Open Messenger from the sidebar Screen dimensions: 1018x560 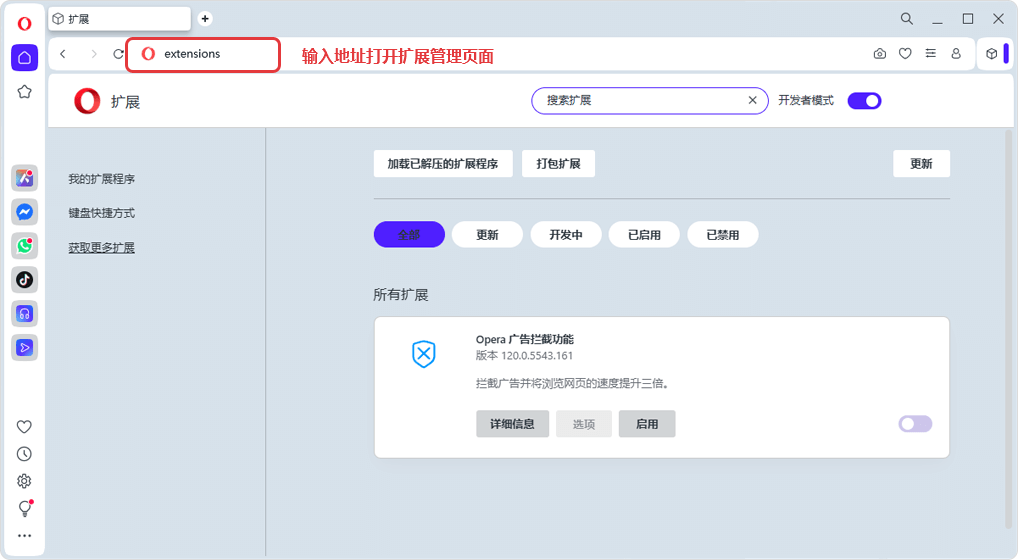(24, 212)
